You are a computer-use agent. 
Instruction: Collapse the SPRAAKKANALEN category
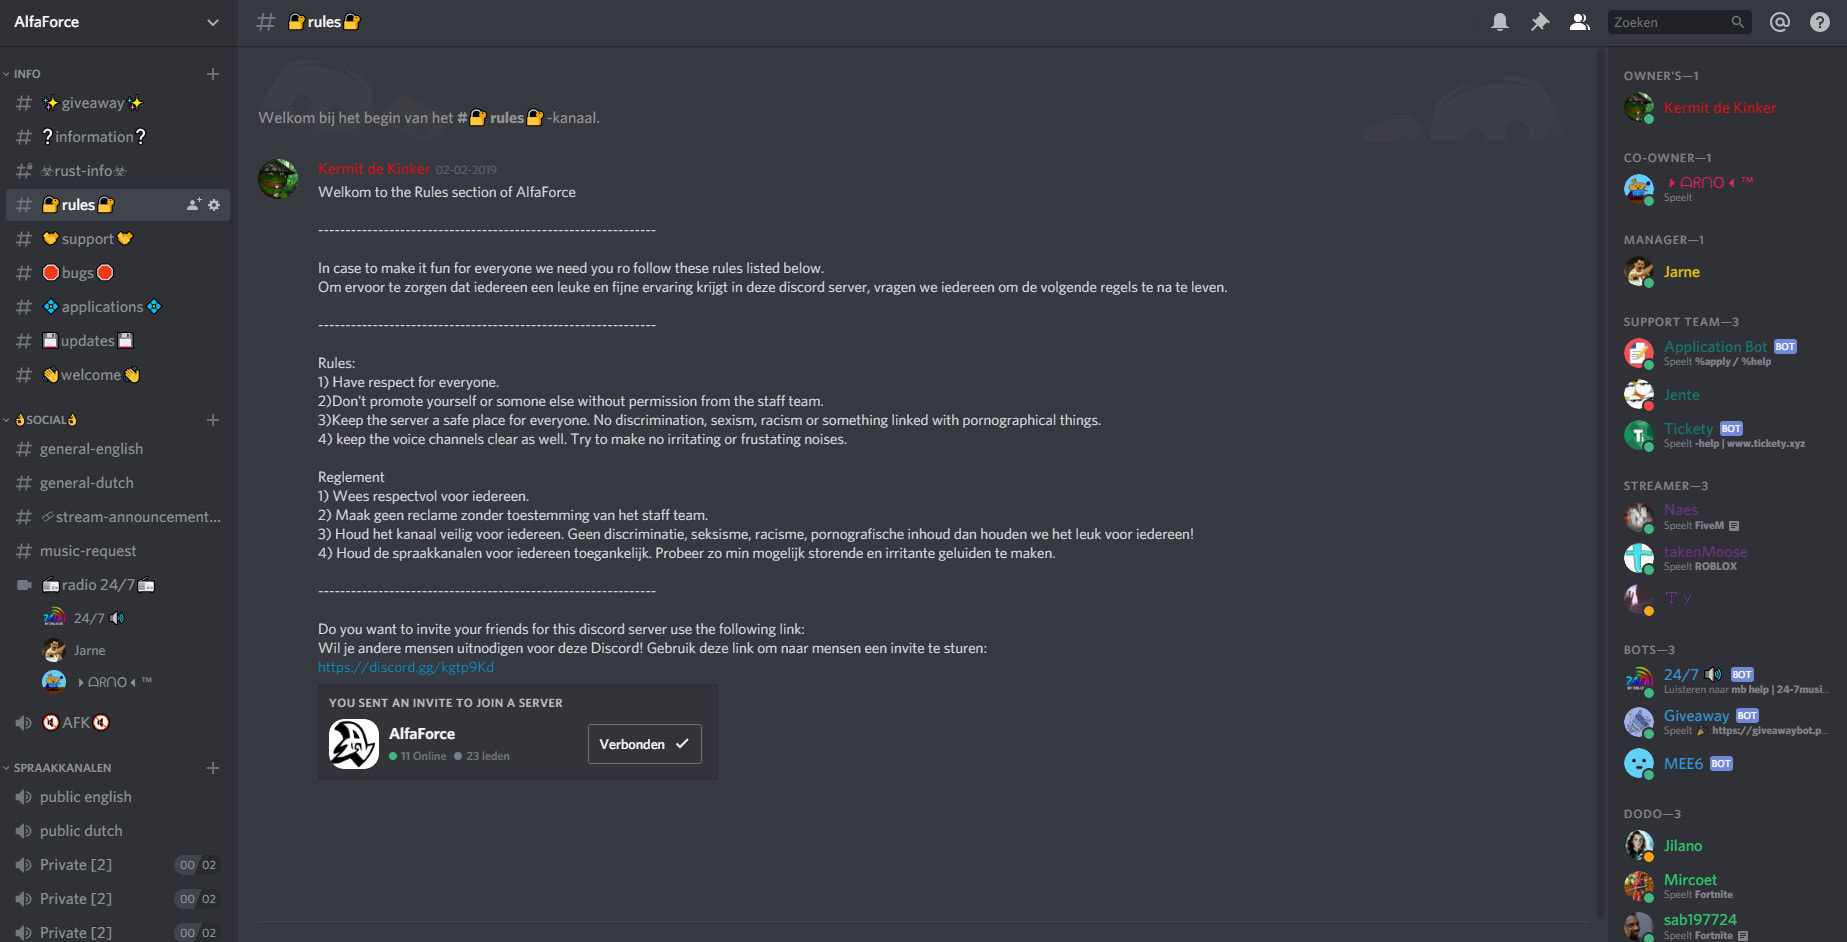click(62, 768)
